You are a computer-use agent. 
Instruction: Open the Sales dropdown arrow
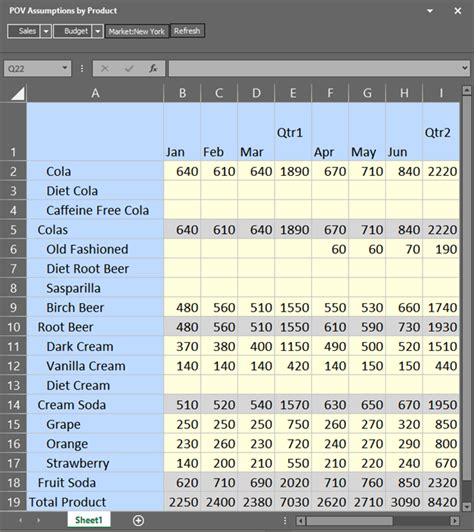click(46, 31)
